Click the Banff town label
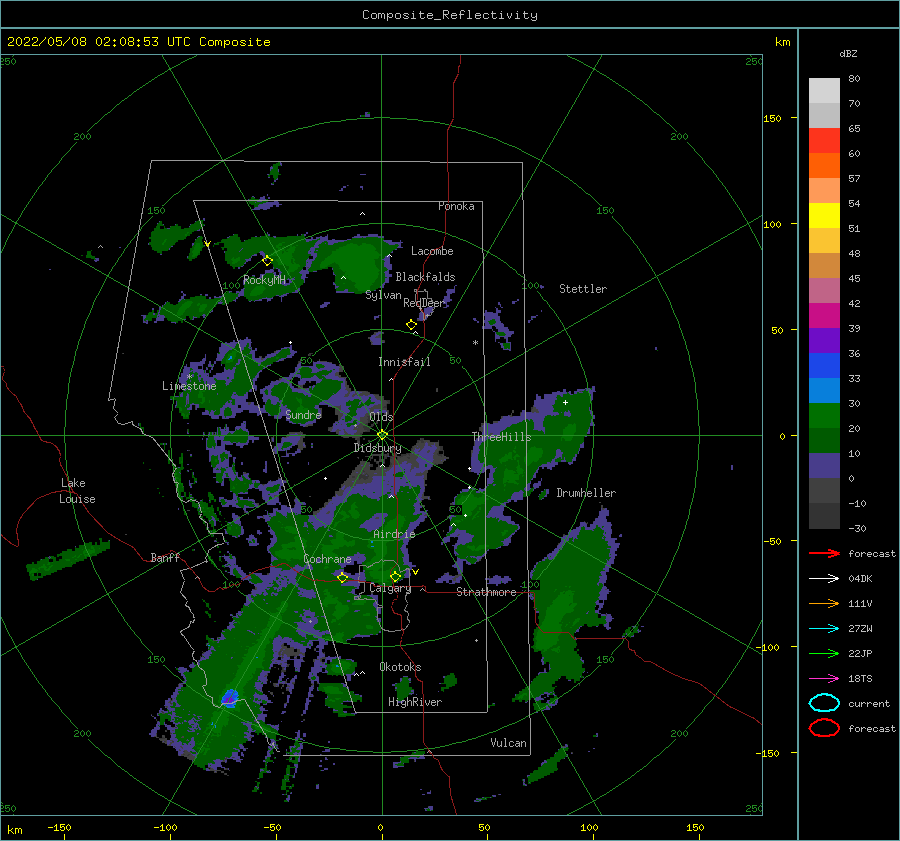900x841 pixels. coord(165,557)
